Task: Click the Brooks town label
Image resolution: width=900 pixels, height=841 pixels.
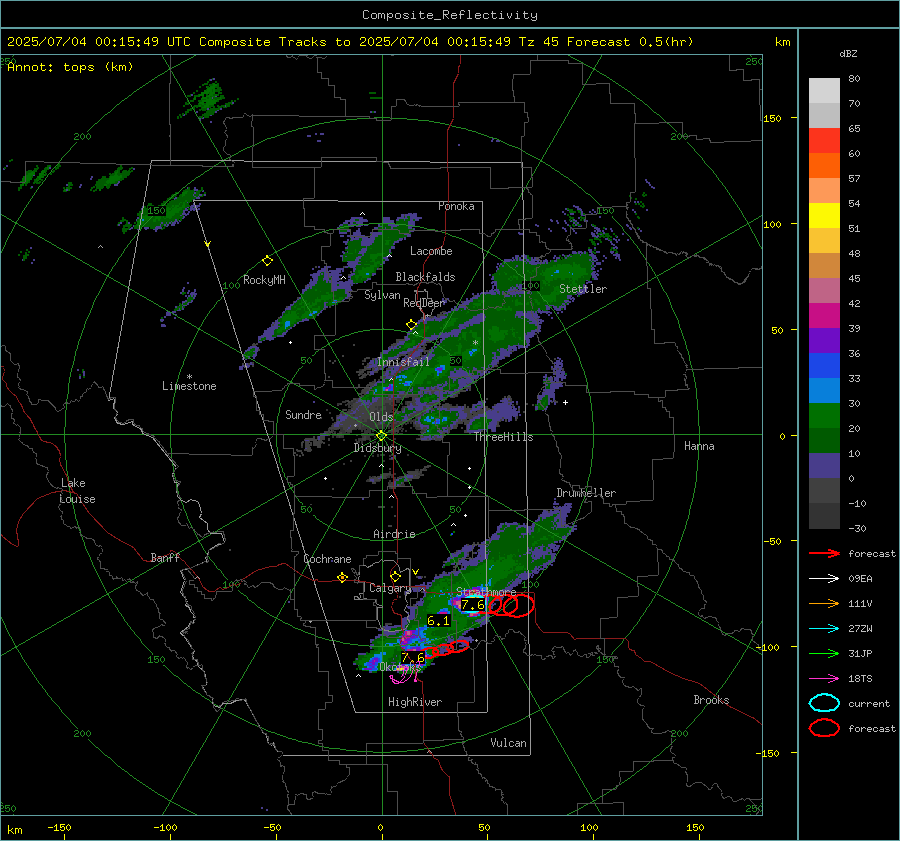Action: click(x=711, y=700)
